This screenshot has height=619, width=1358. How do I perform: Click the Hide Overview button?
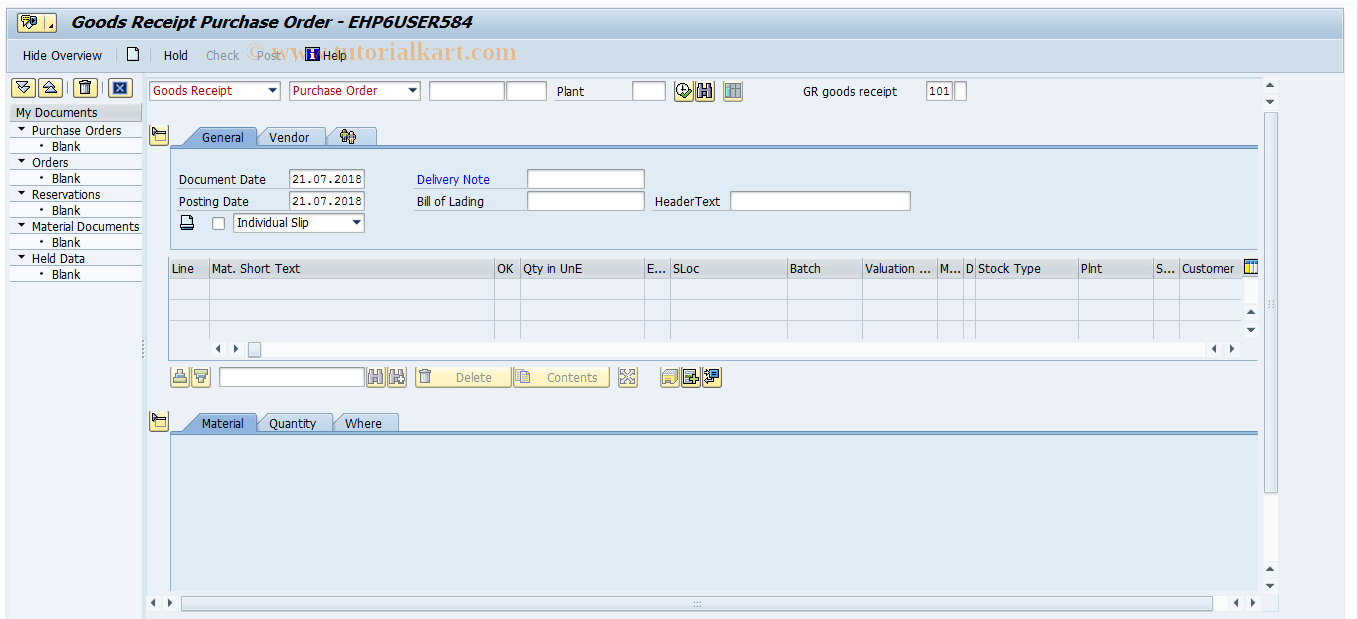point(61,56)
